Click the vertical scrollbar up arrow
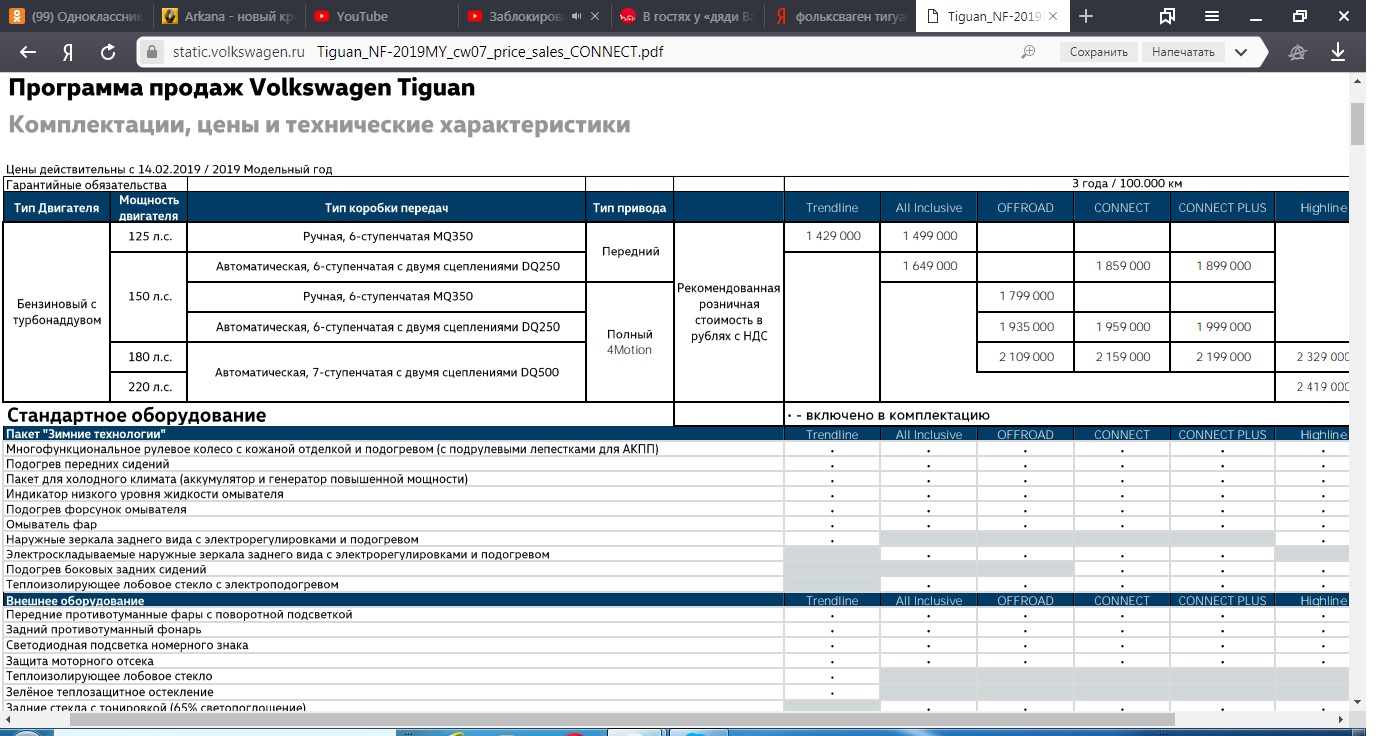The width and height of the screenshot is (1376, 736). pos(1358,84)
